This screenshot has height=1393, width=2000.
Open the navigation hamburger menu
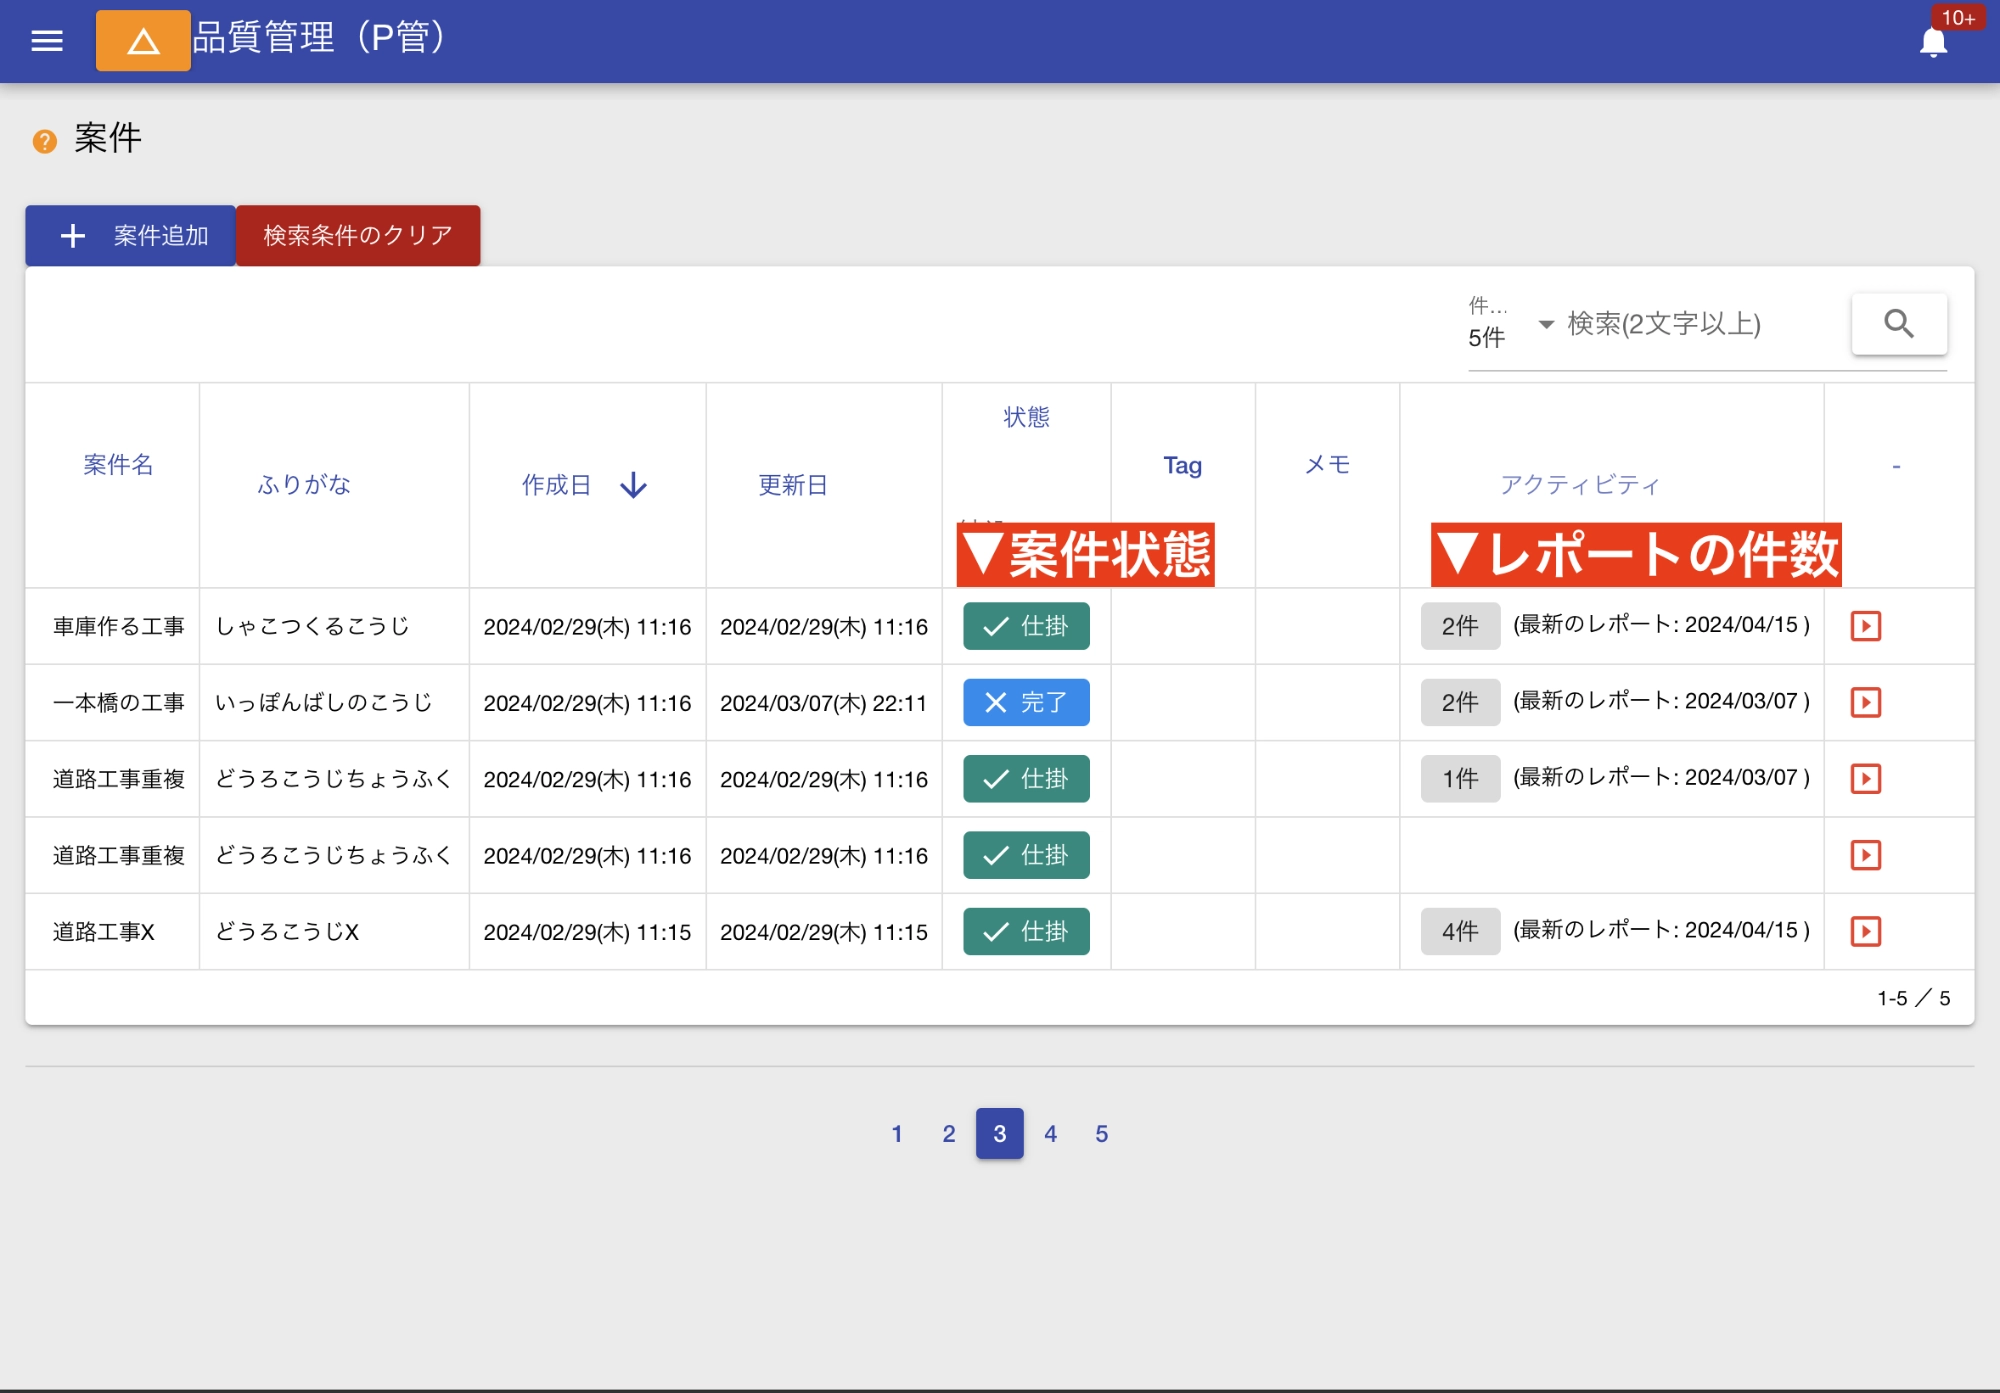[46, 41]
